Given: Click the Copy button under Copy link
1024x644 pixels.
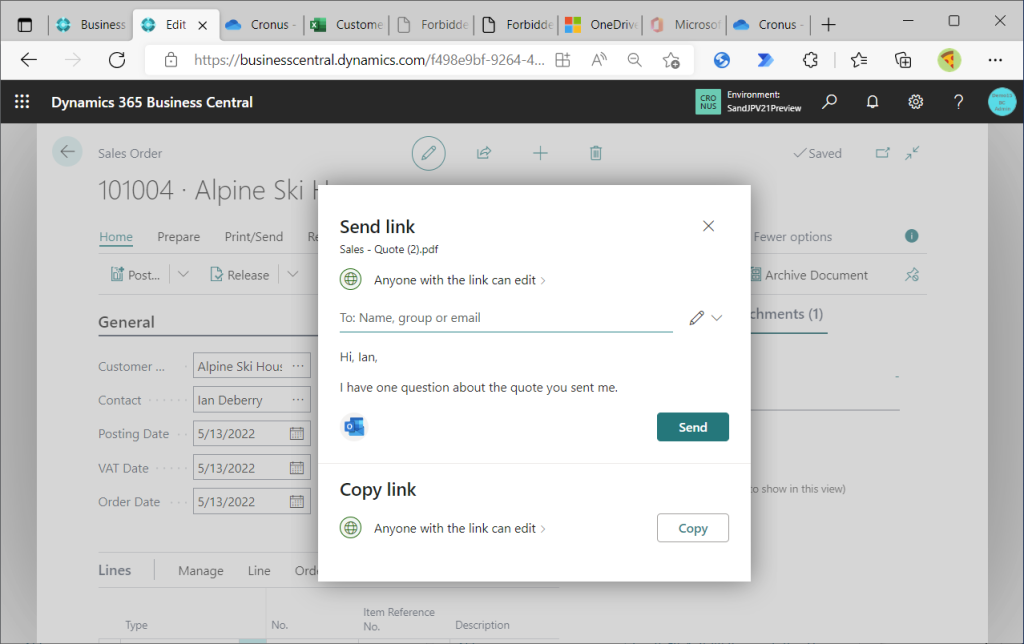Looking at the screenshot, I should pos(692,528).
